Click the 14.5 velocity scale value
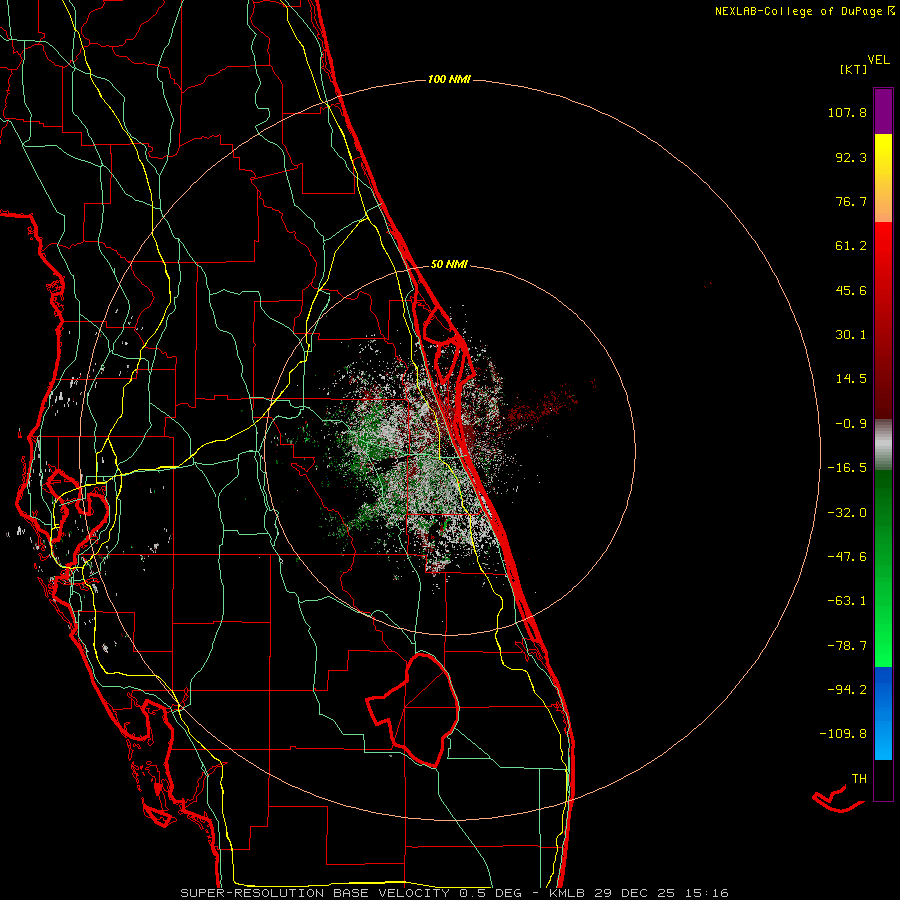Screen dimensions: 900x900 point(851,379)
